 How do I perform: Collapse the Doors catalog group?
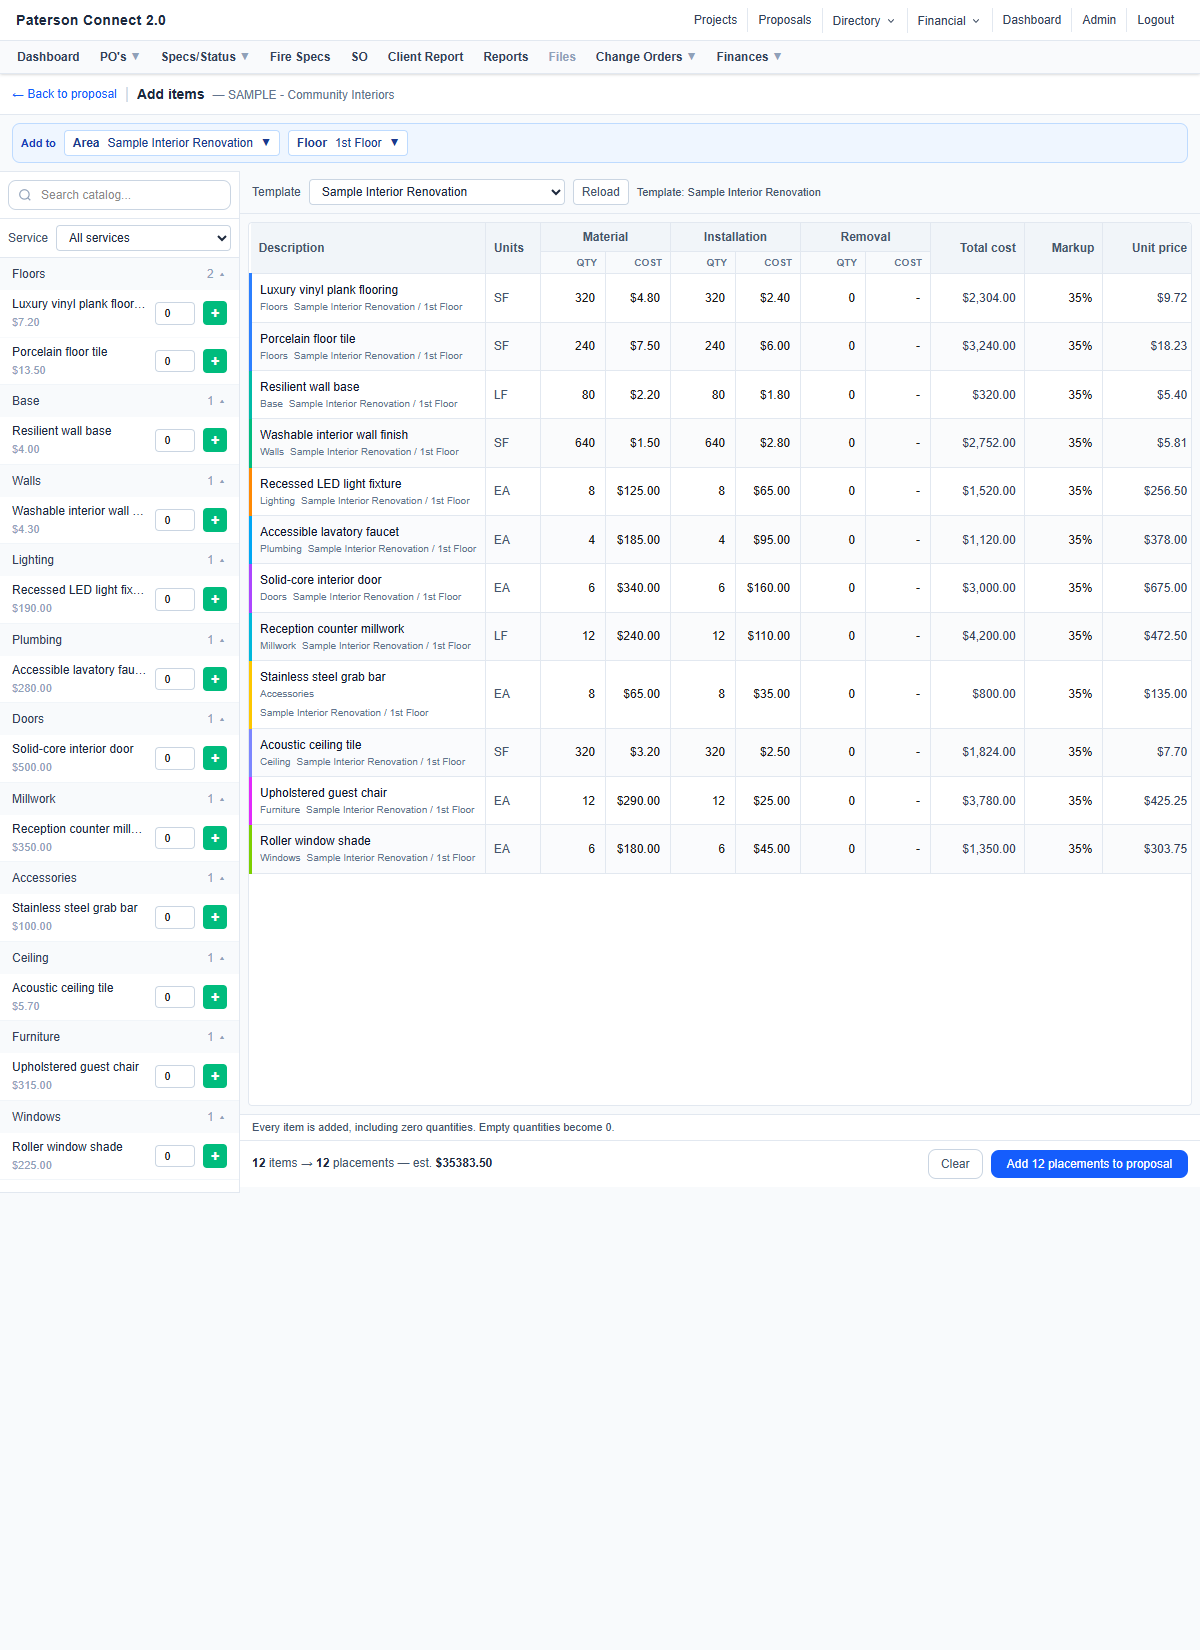pyautogui.click(x=119, y=719)
